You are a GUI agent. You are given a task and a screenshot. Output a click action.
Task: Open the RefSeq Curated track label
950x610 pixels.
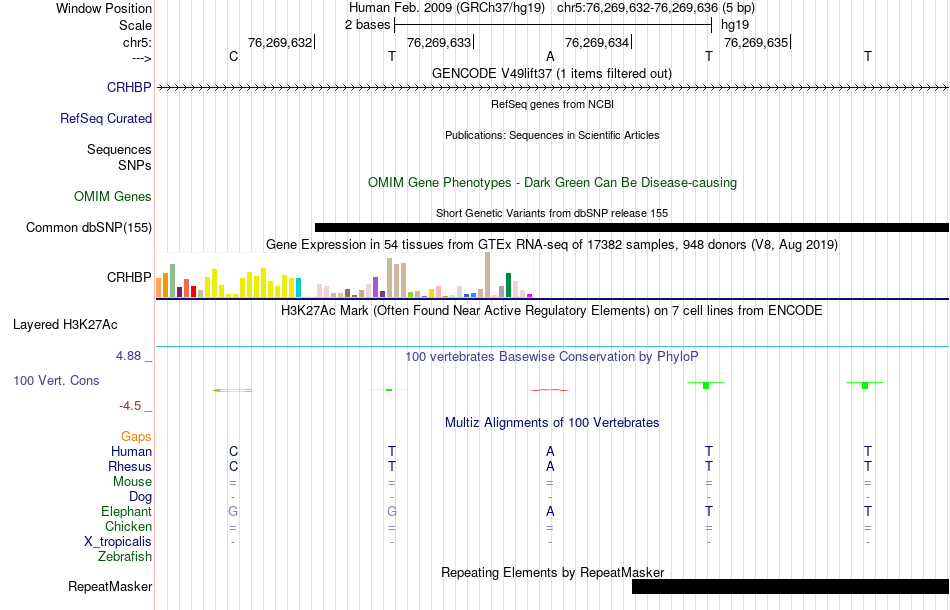point(105,118)
